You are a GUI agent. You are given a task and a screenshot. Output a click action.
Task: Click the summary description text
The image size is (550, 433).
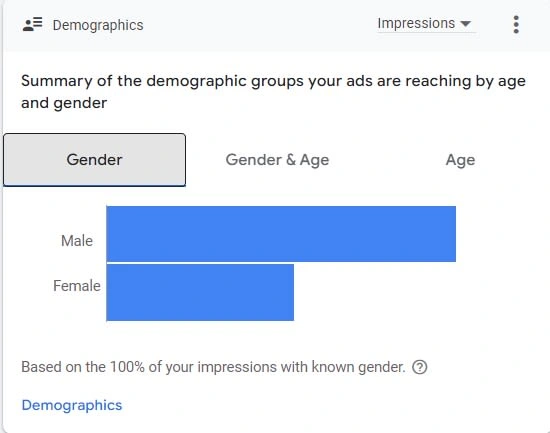(273, 92)
